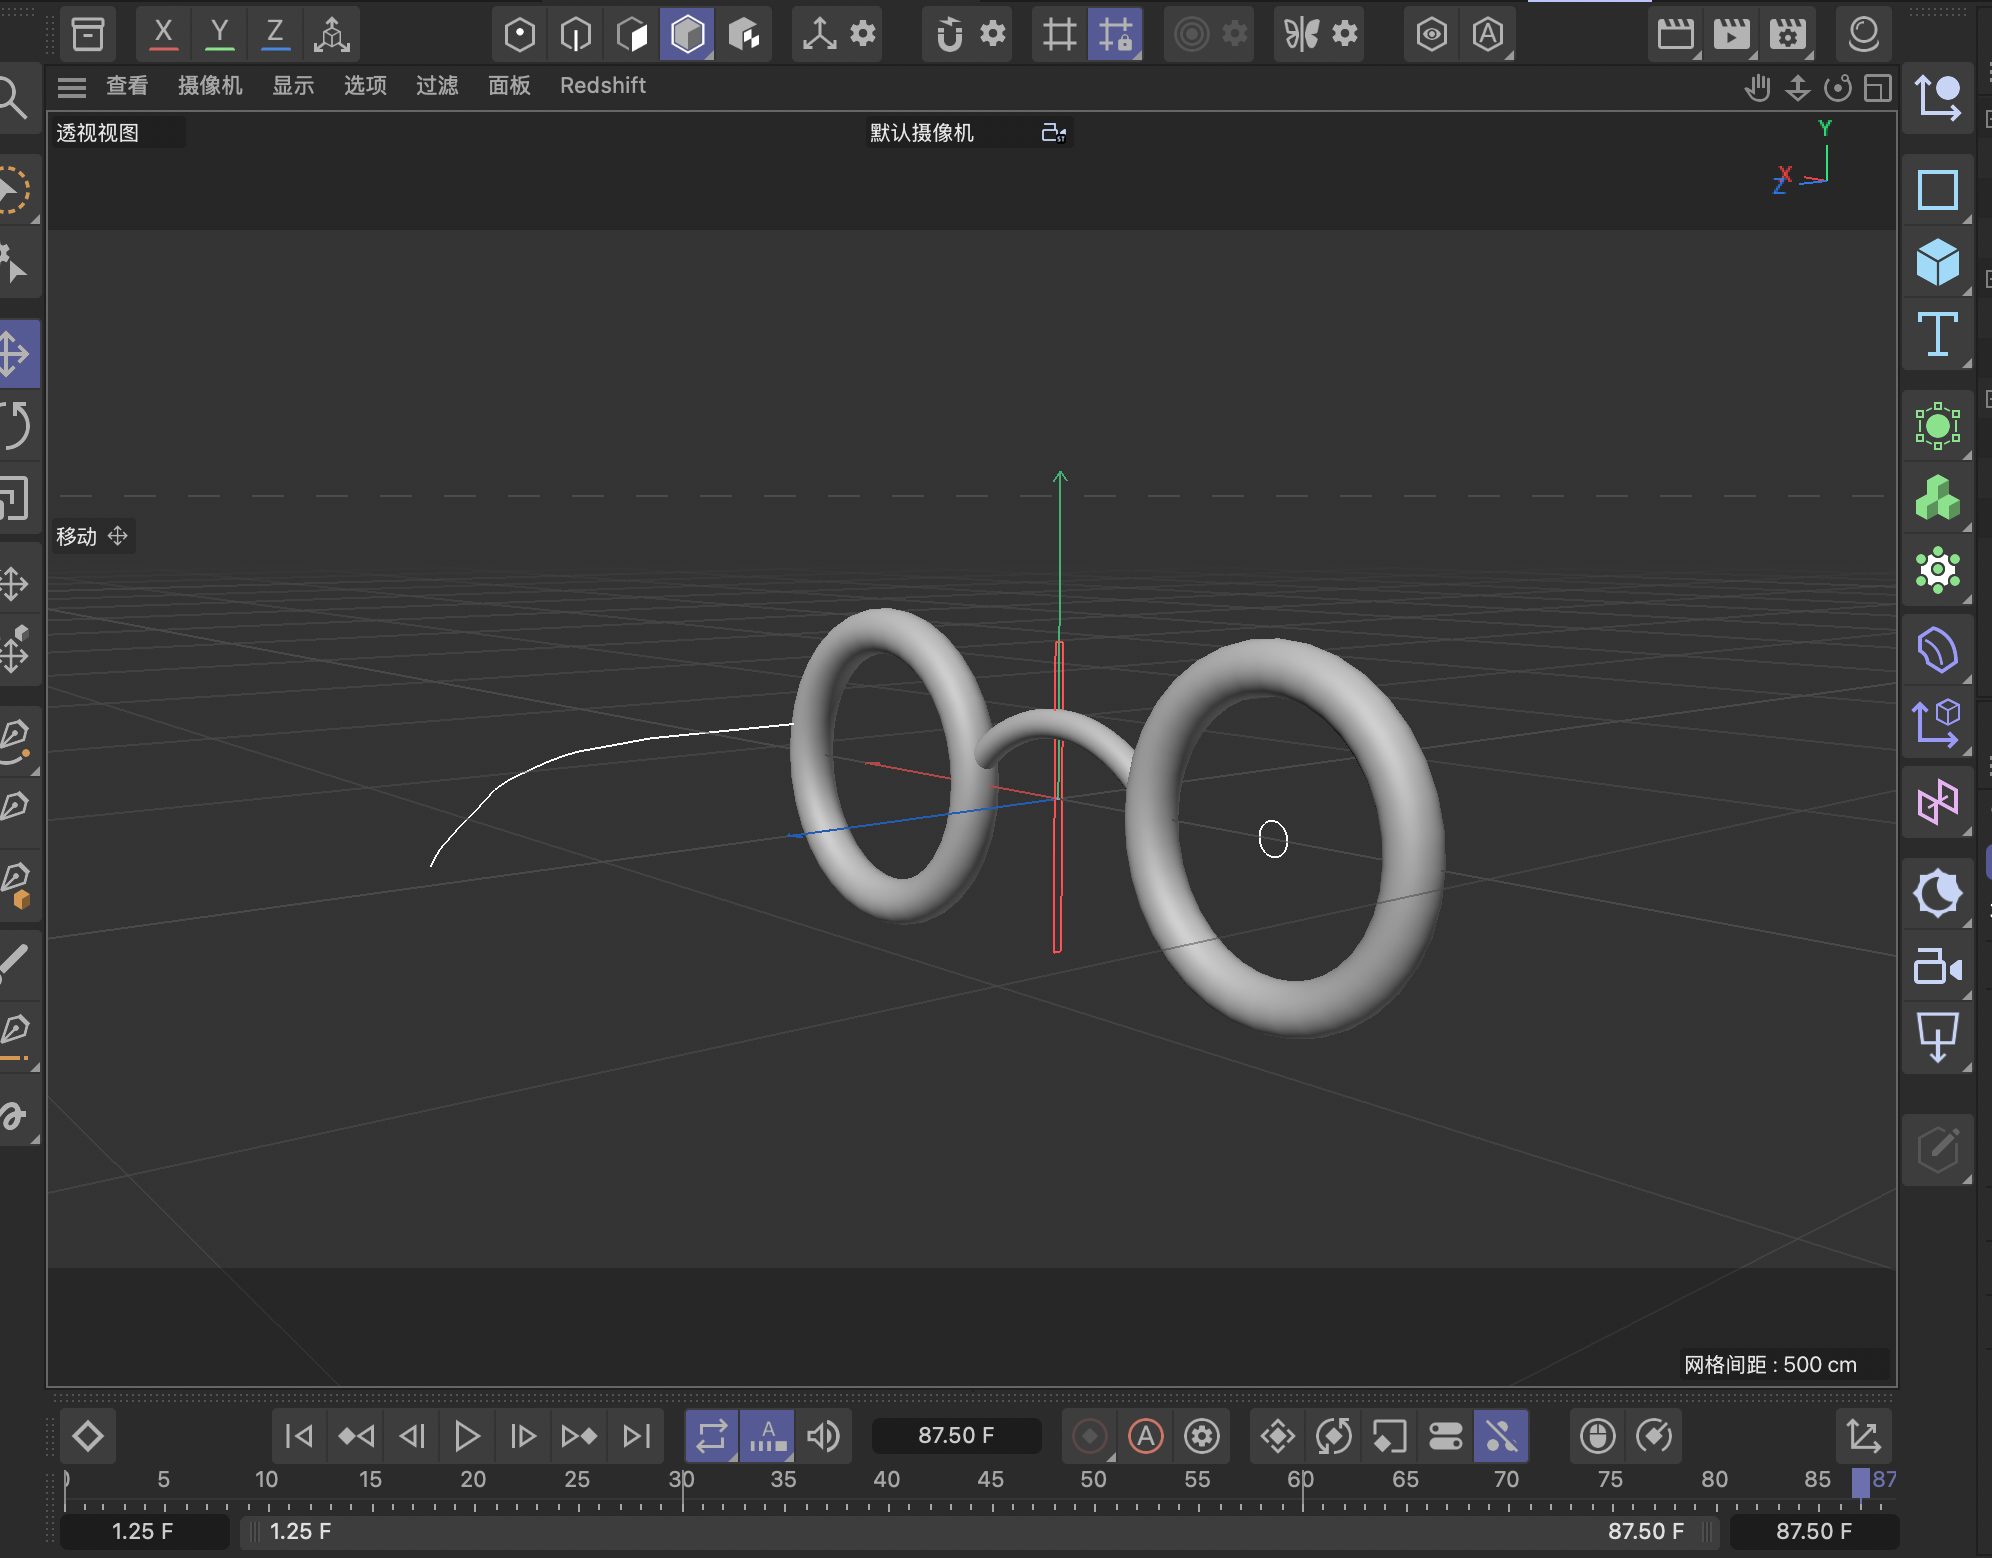Open the pink deformer objects flyout
This screenshot has width=1992, height=1558.
pyautogui.click(x=1937, y=802)
